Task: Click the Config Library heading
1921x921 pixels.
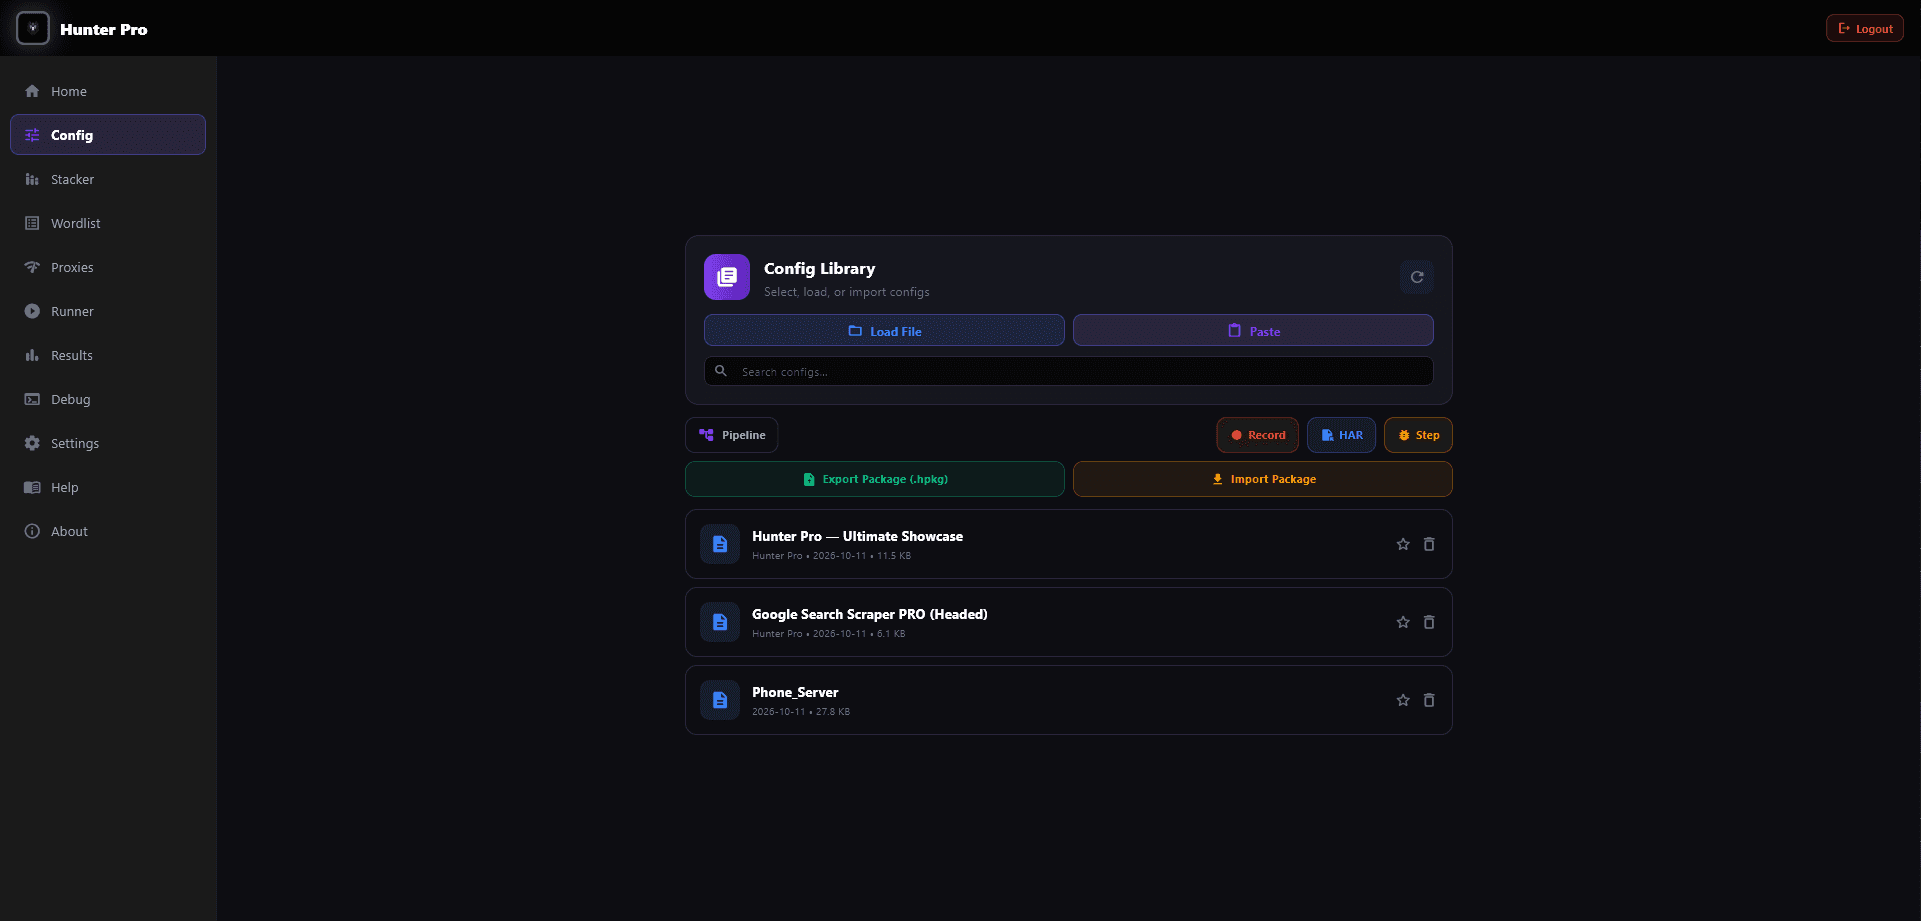Action: [819, 268]
